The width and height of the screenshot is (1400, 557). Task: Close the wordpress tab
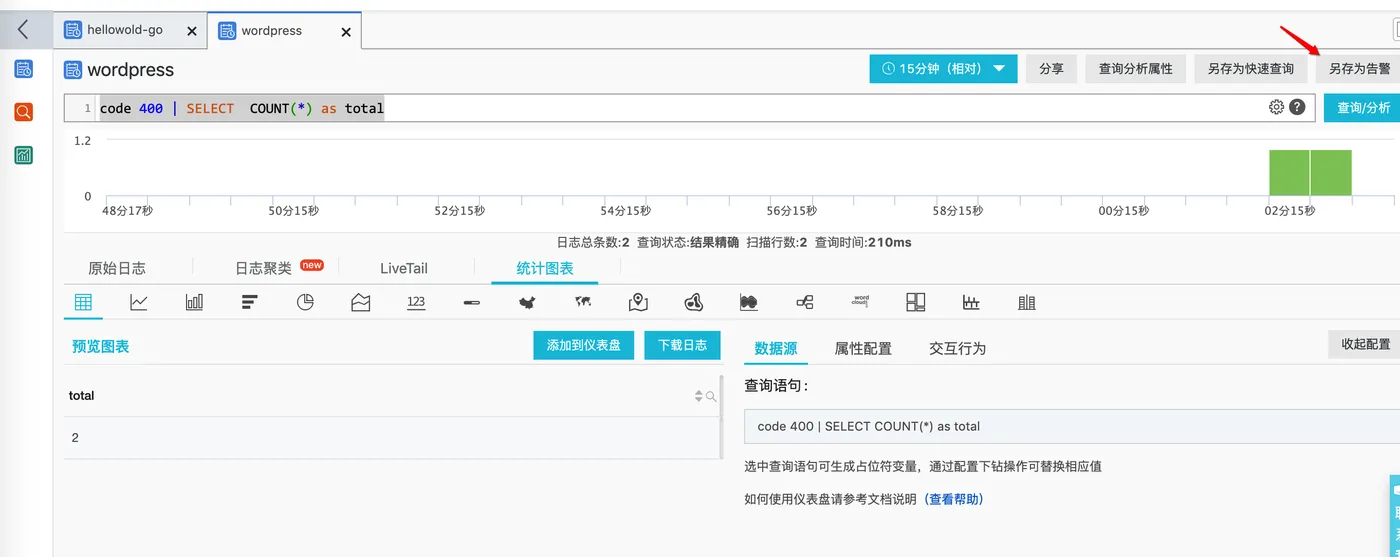point(346,32)
